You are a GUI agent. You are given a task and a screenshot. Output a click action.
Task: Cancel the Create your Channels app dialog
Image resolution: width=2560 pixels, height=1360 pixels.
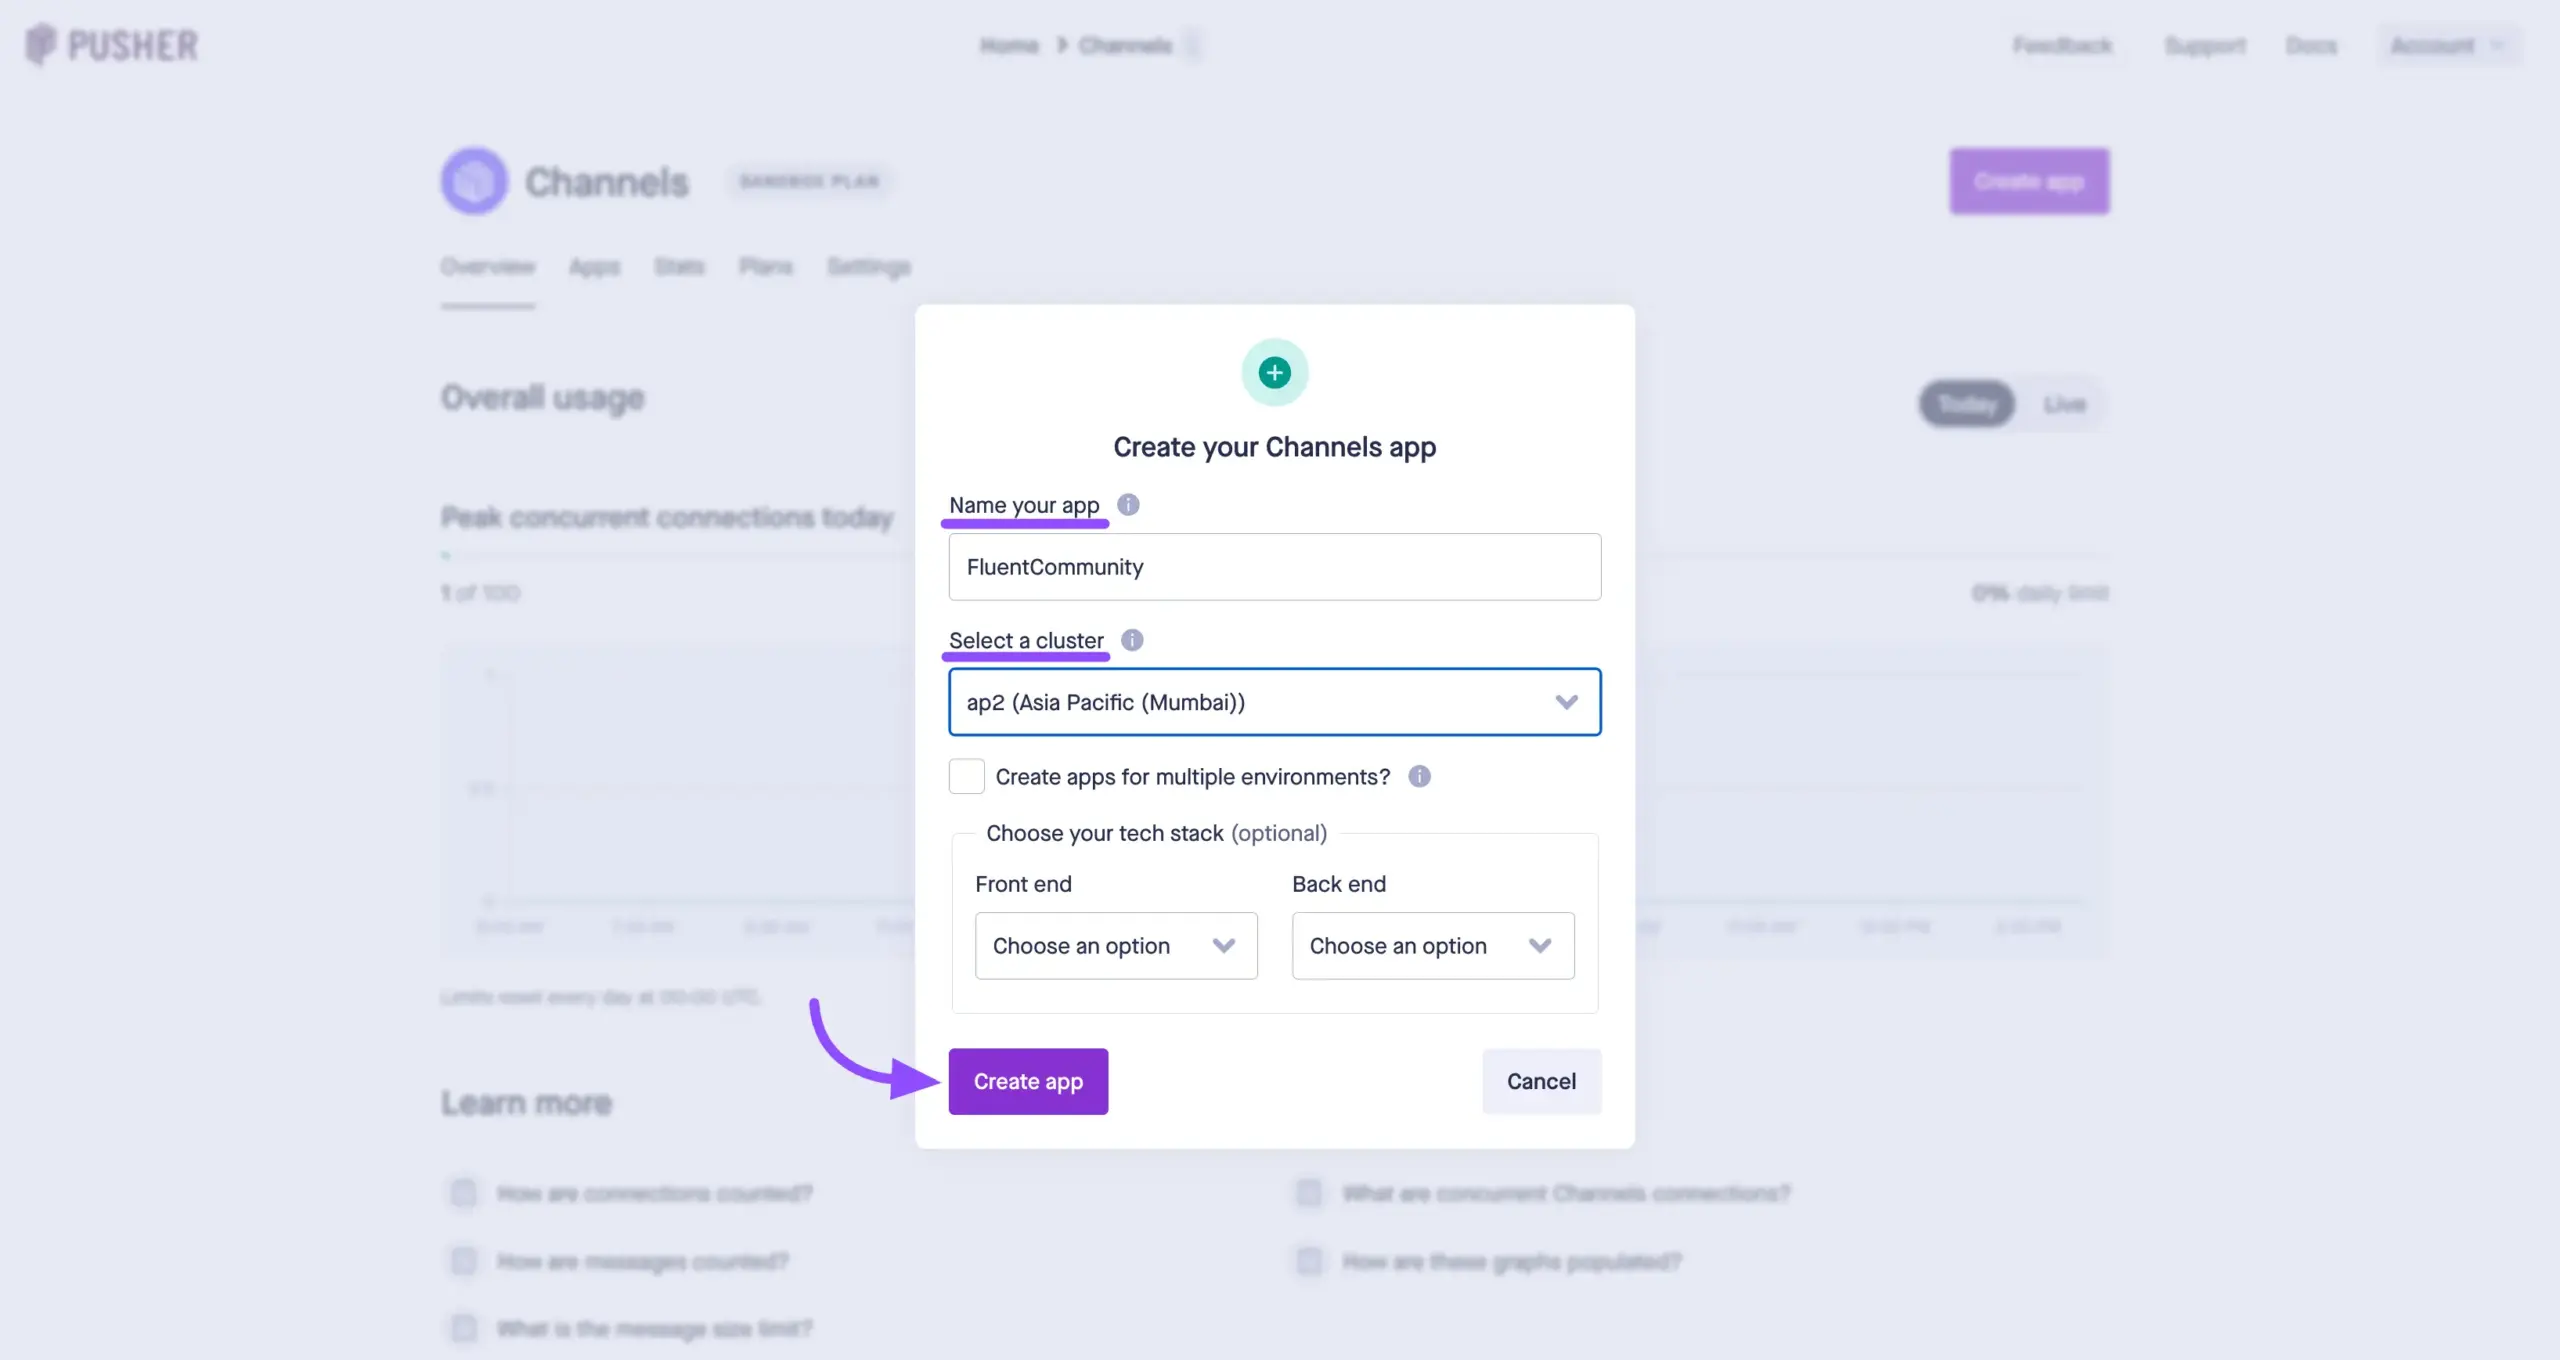coord(1541,1081)
